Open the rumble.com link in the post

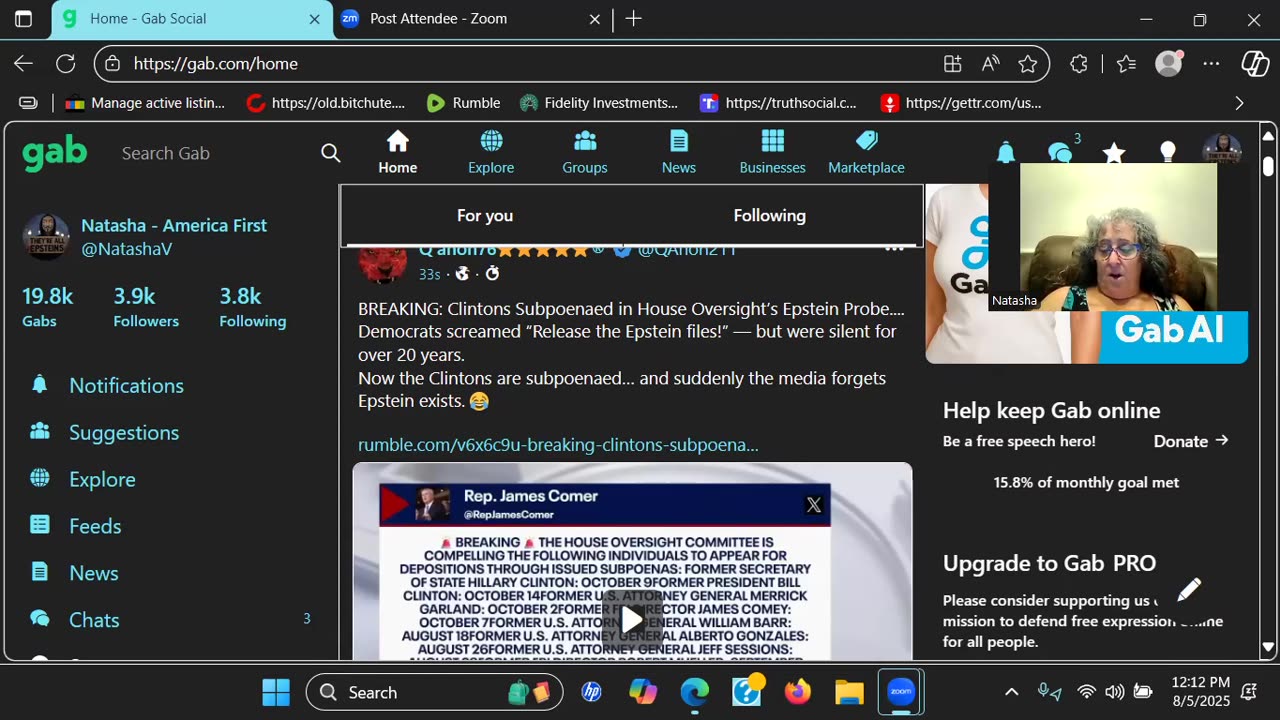click(x=558, y=445)
